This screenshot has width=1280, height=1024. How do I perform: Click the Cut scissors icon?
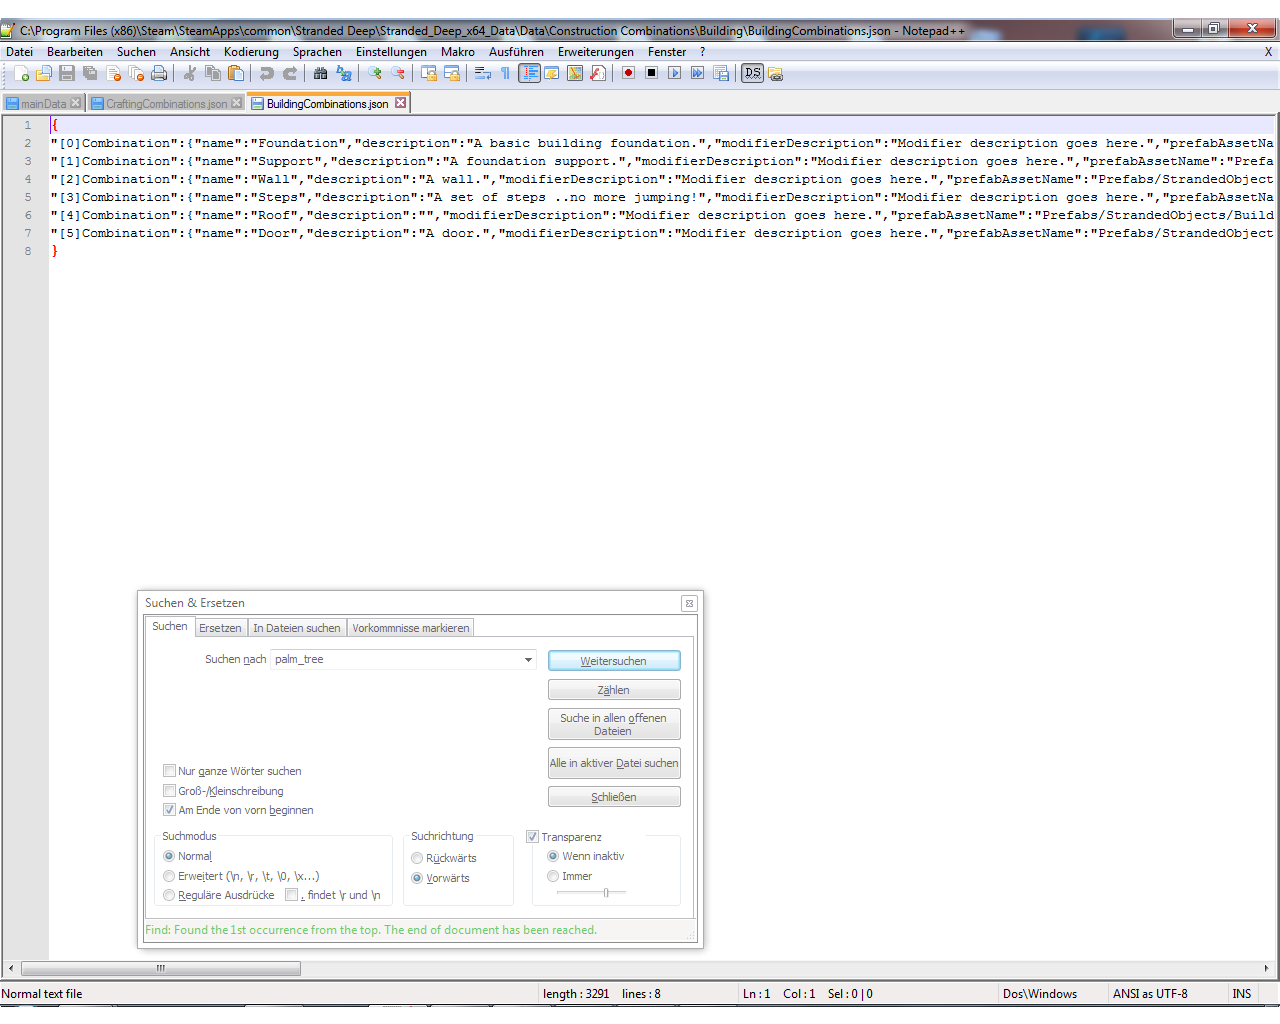click(189, 73)
